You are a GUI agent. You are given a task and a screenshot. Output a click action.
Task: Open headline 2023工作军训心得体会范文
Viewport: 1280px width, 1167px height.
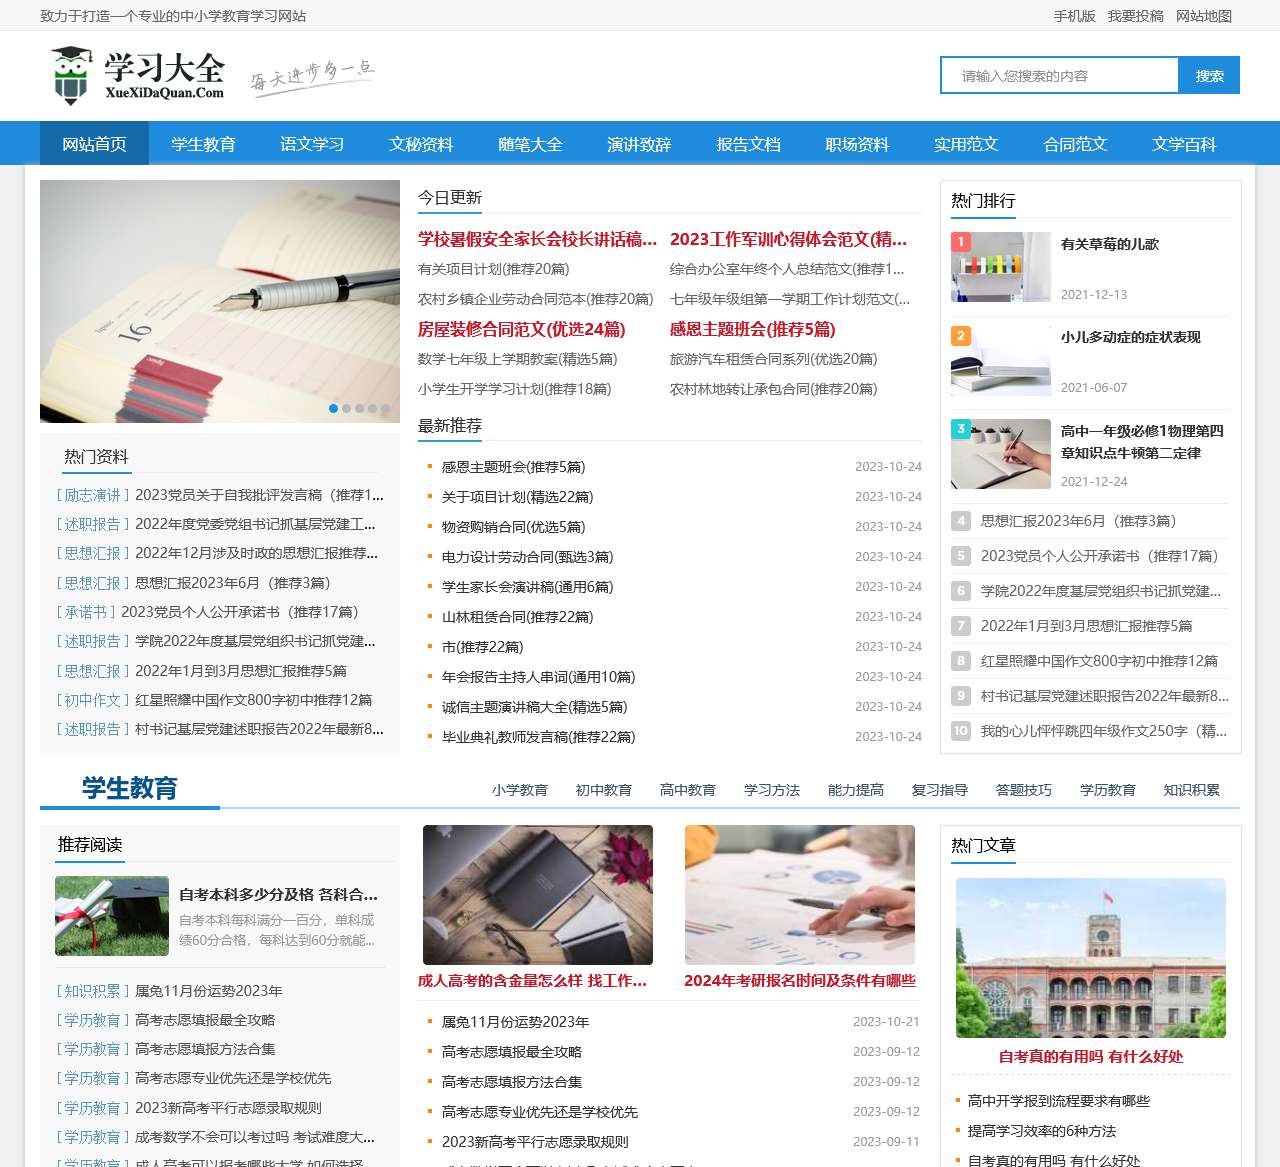click(x=789, y=239)
